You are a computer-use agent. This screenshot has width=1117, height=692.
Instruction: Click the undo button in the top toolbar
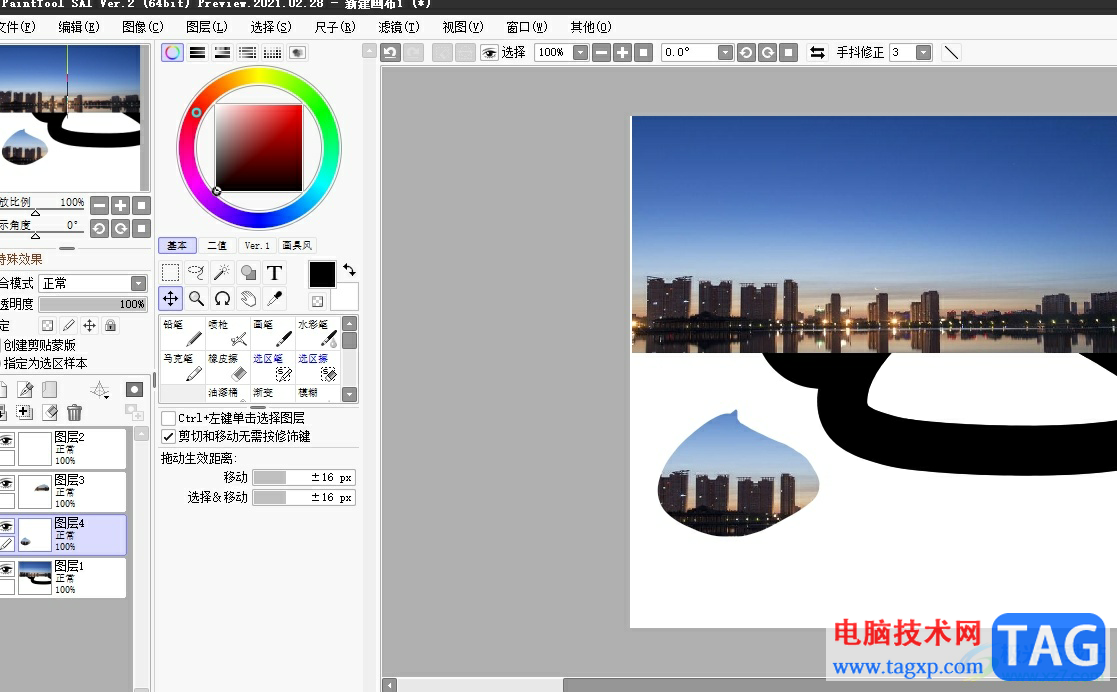(390, 53)
